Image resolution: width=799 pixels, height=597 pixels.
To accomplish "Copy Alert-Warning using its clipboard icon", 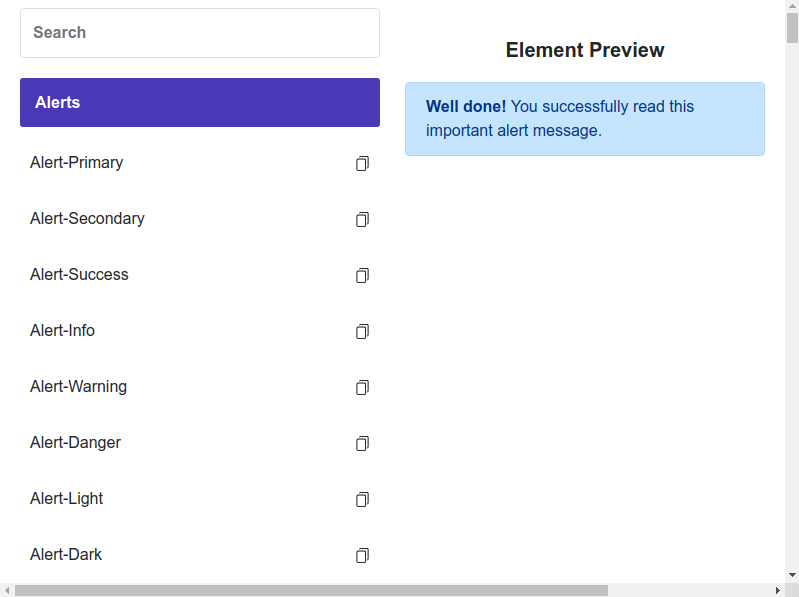I will pyautogui.click(x=362, y=387).
